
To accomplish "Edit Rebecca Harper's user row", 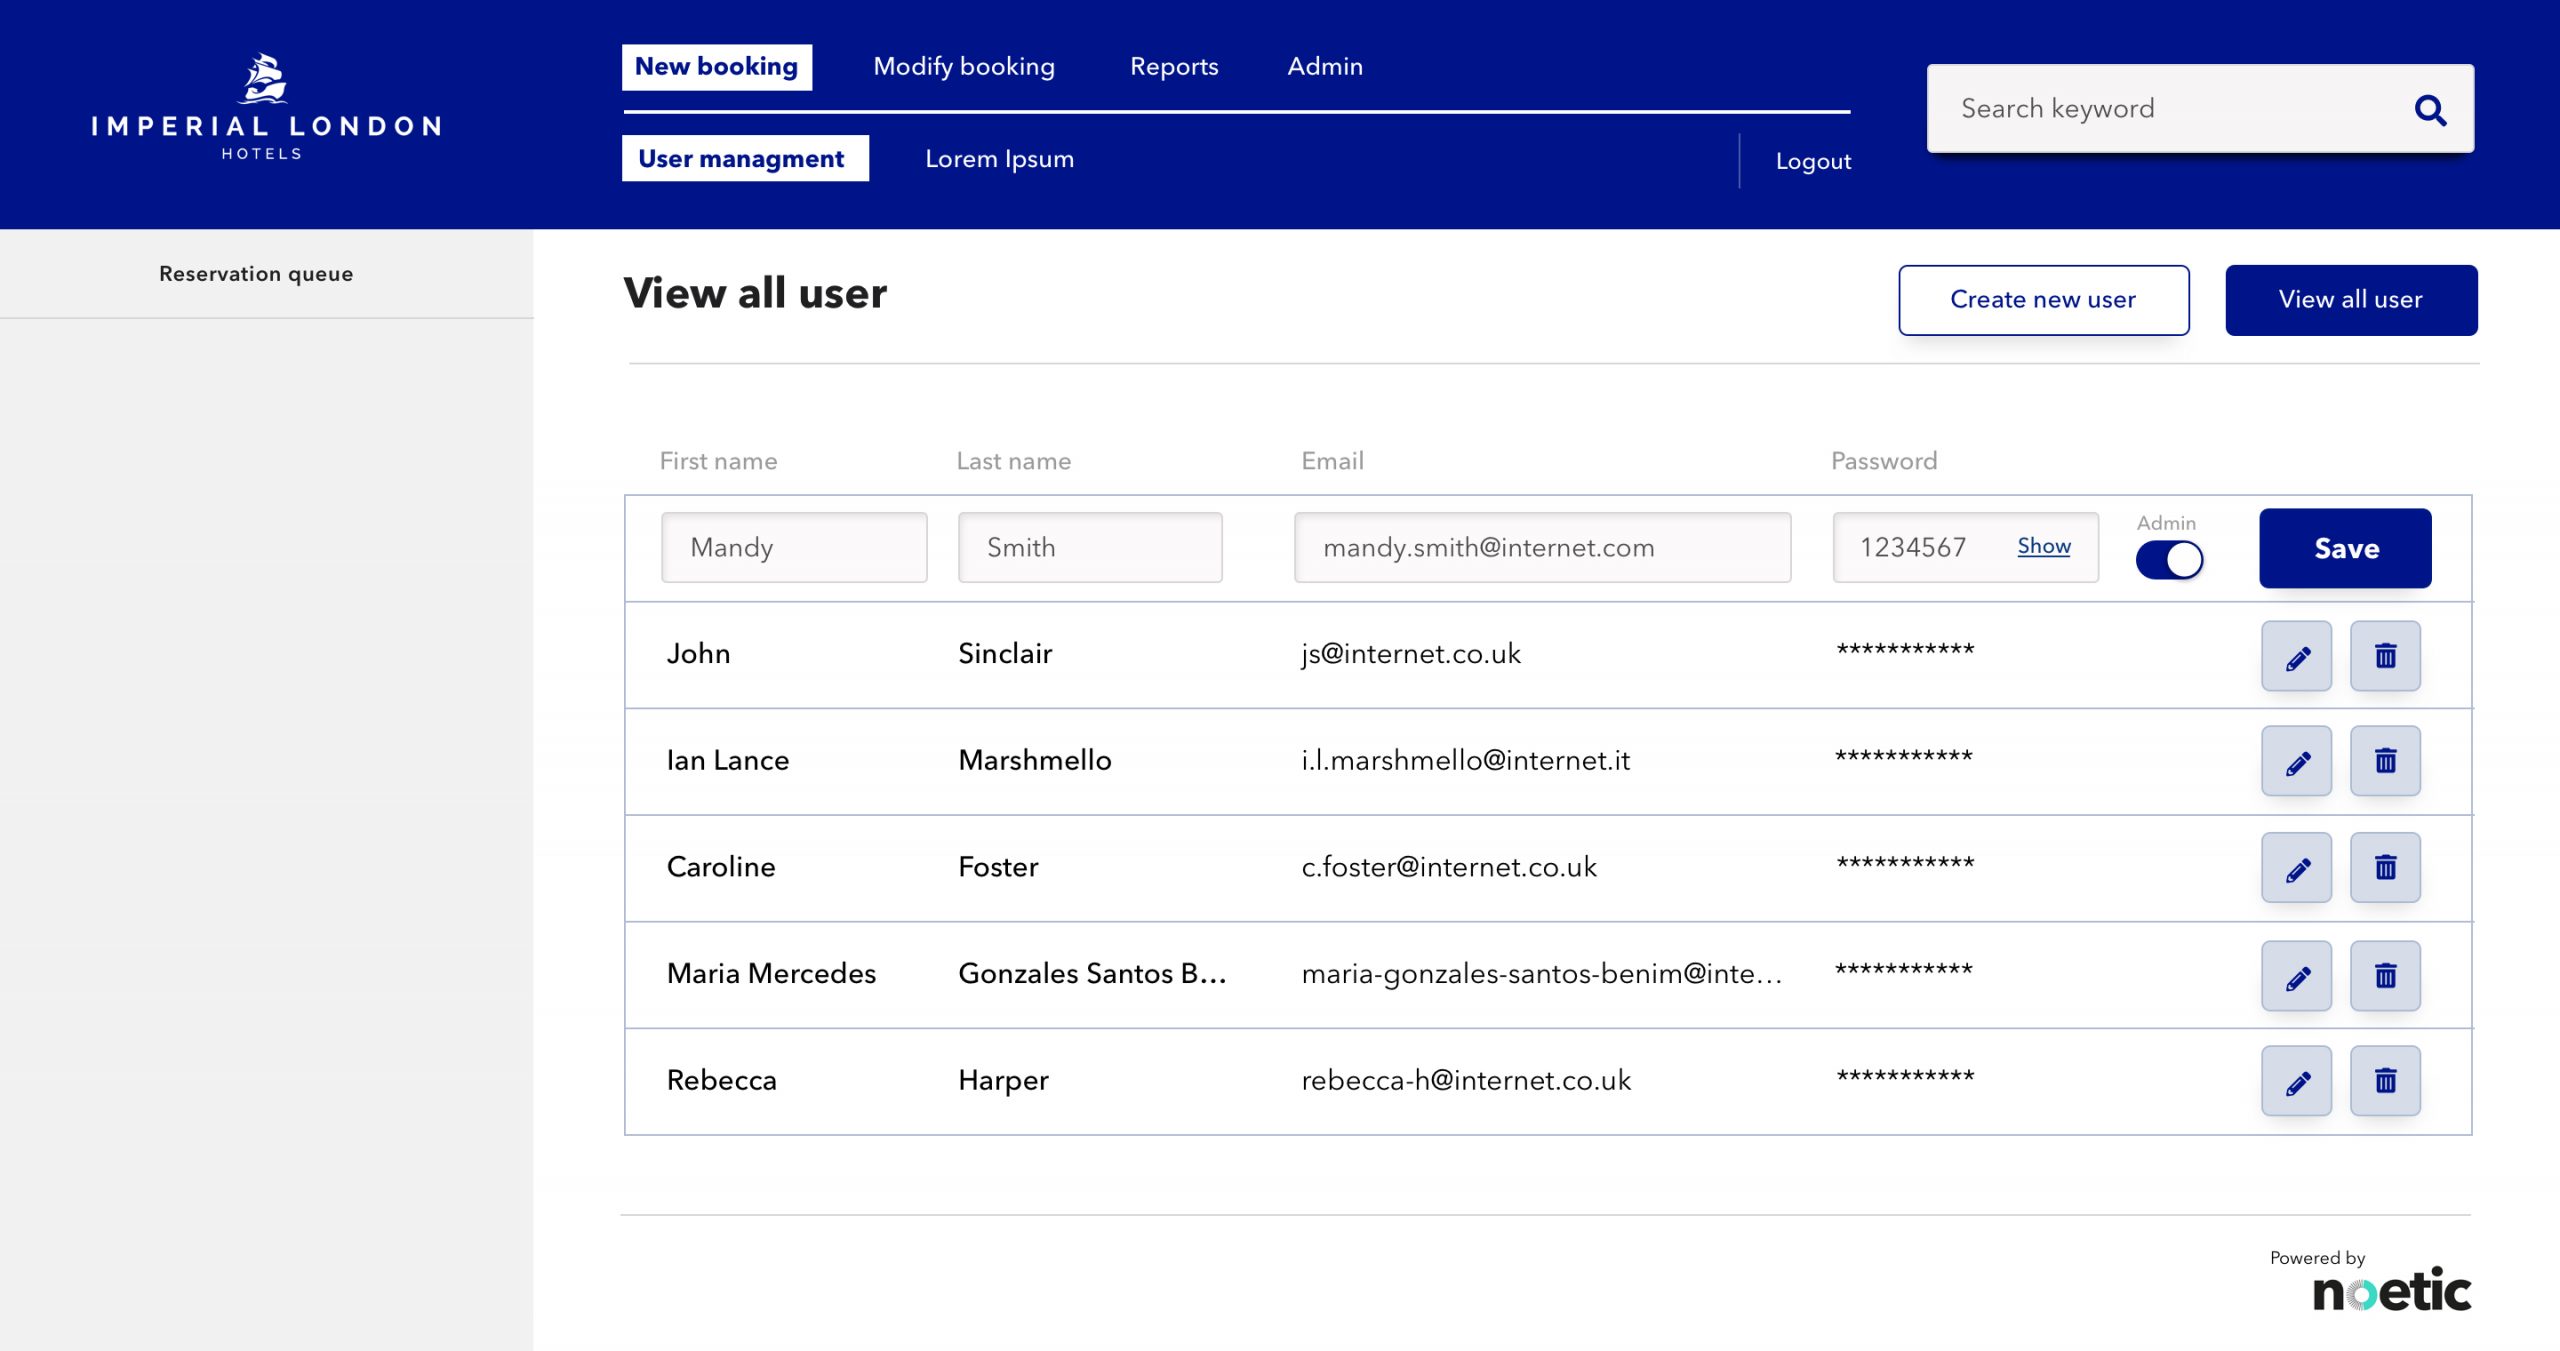I will click(x=2296, y=1080).
